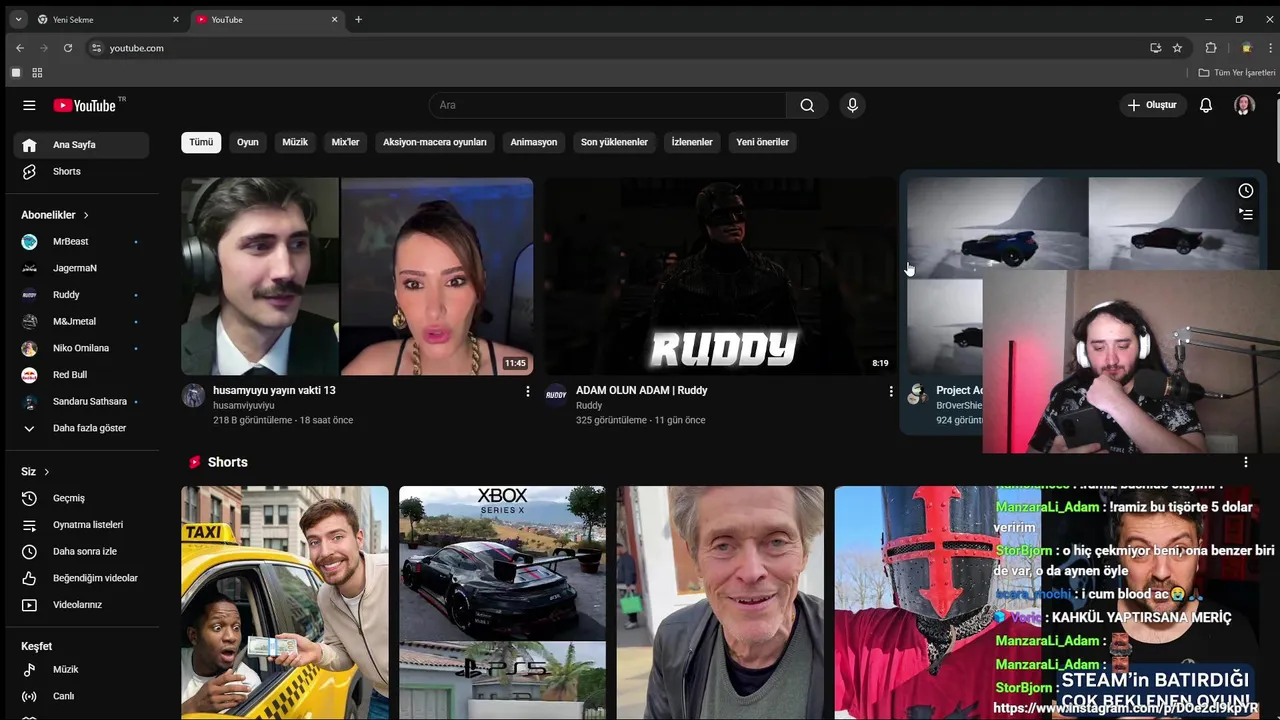
Task: Add Project video to watch later clock
Action: point(1245,191)
